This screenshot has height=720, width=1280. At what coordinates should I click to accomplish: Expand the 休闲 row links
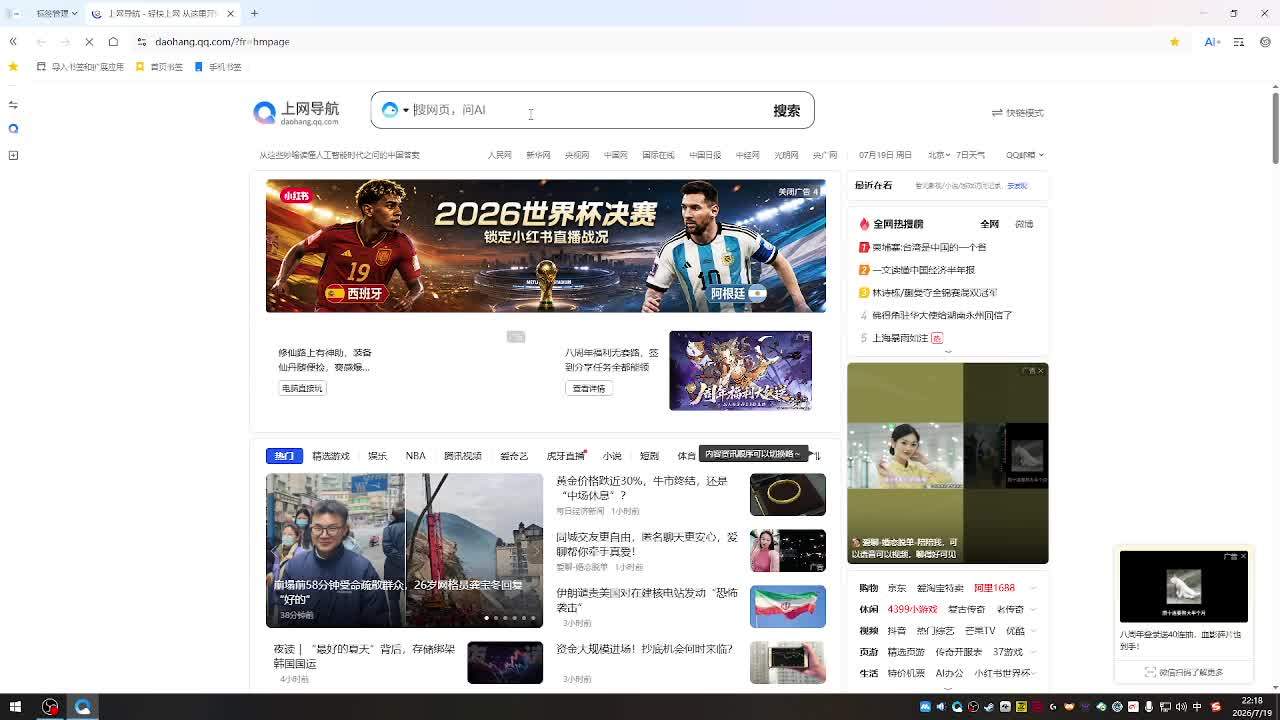pos(1033,609)
